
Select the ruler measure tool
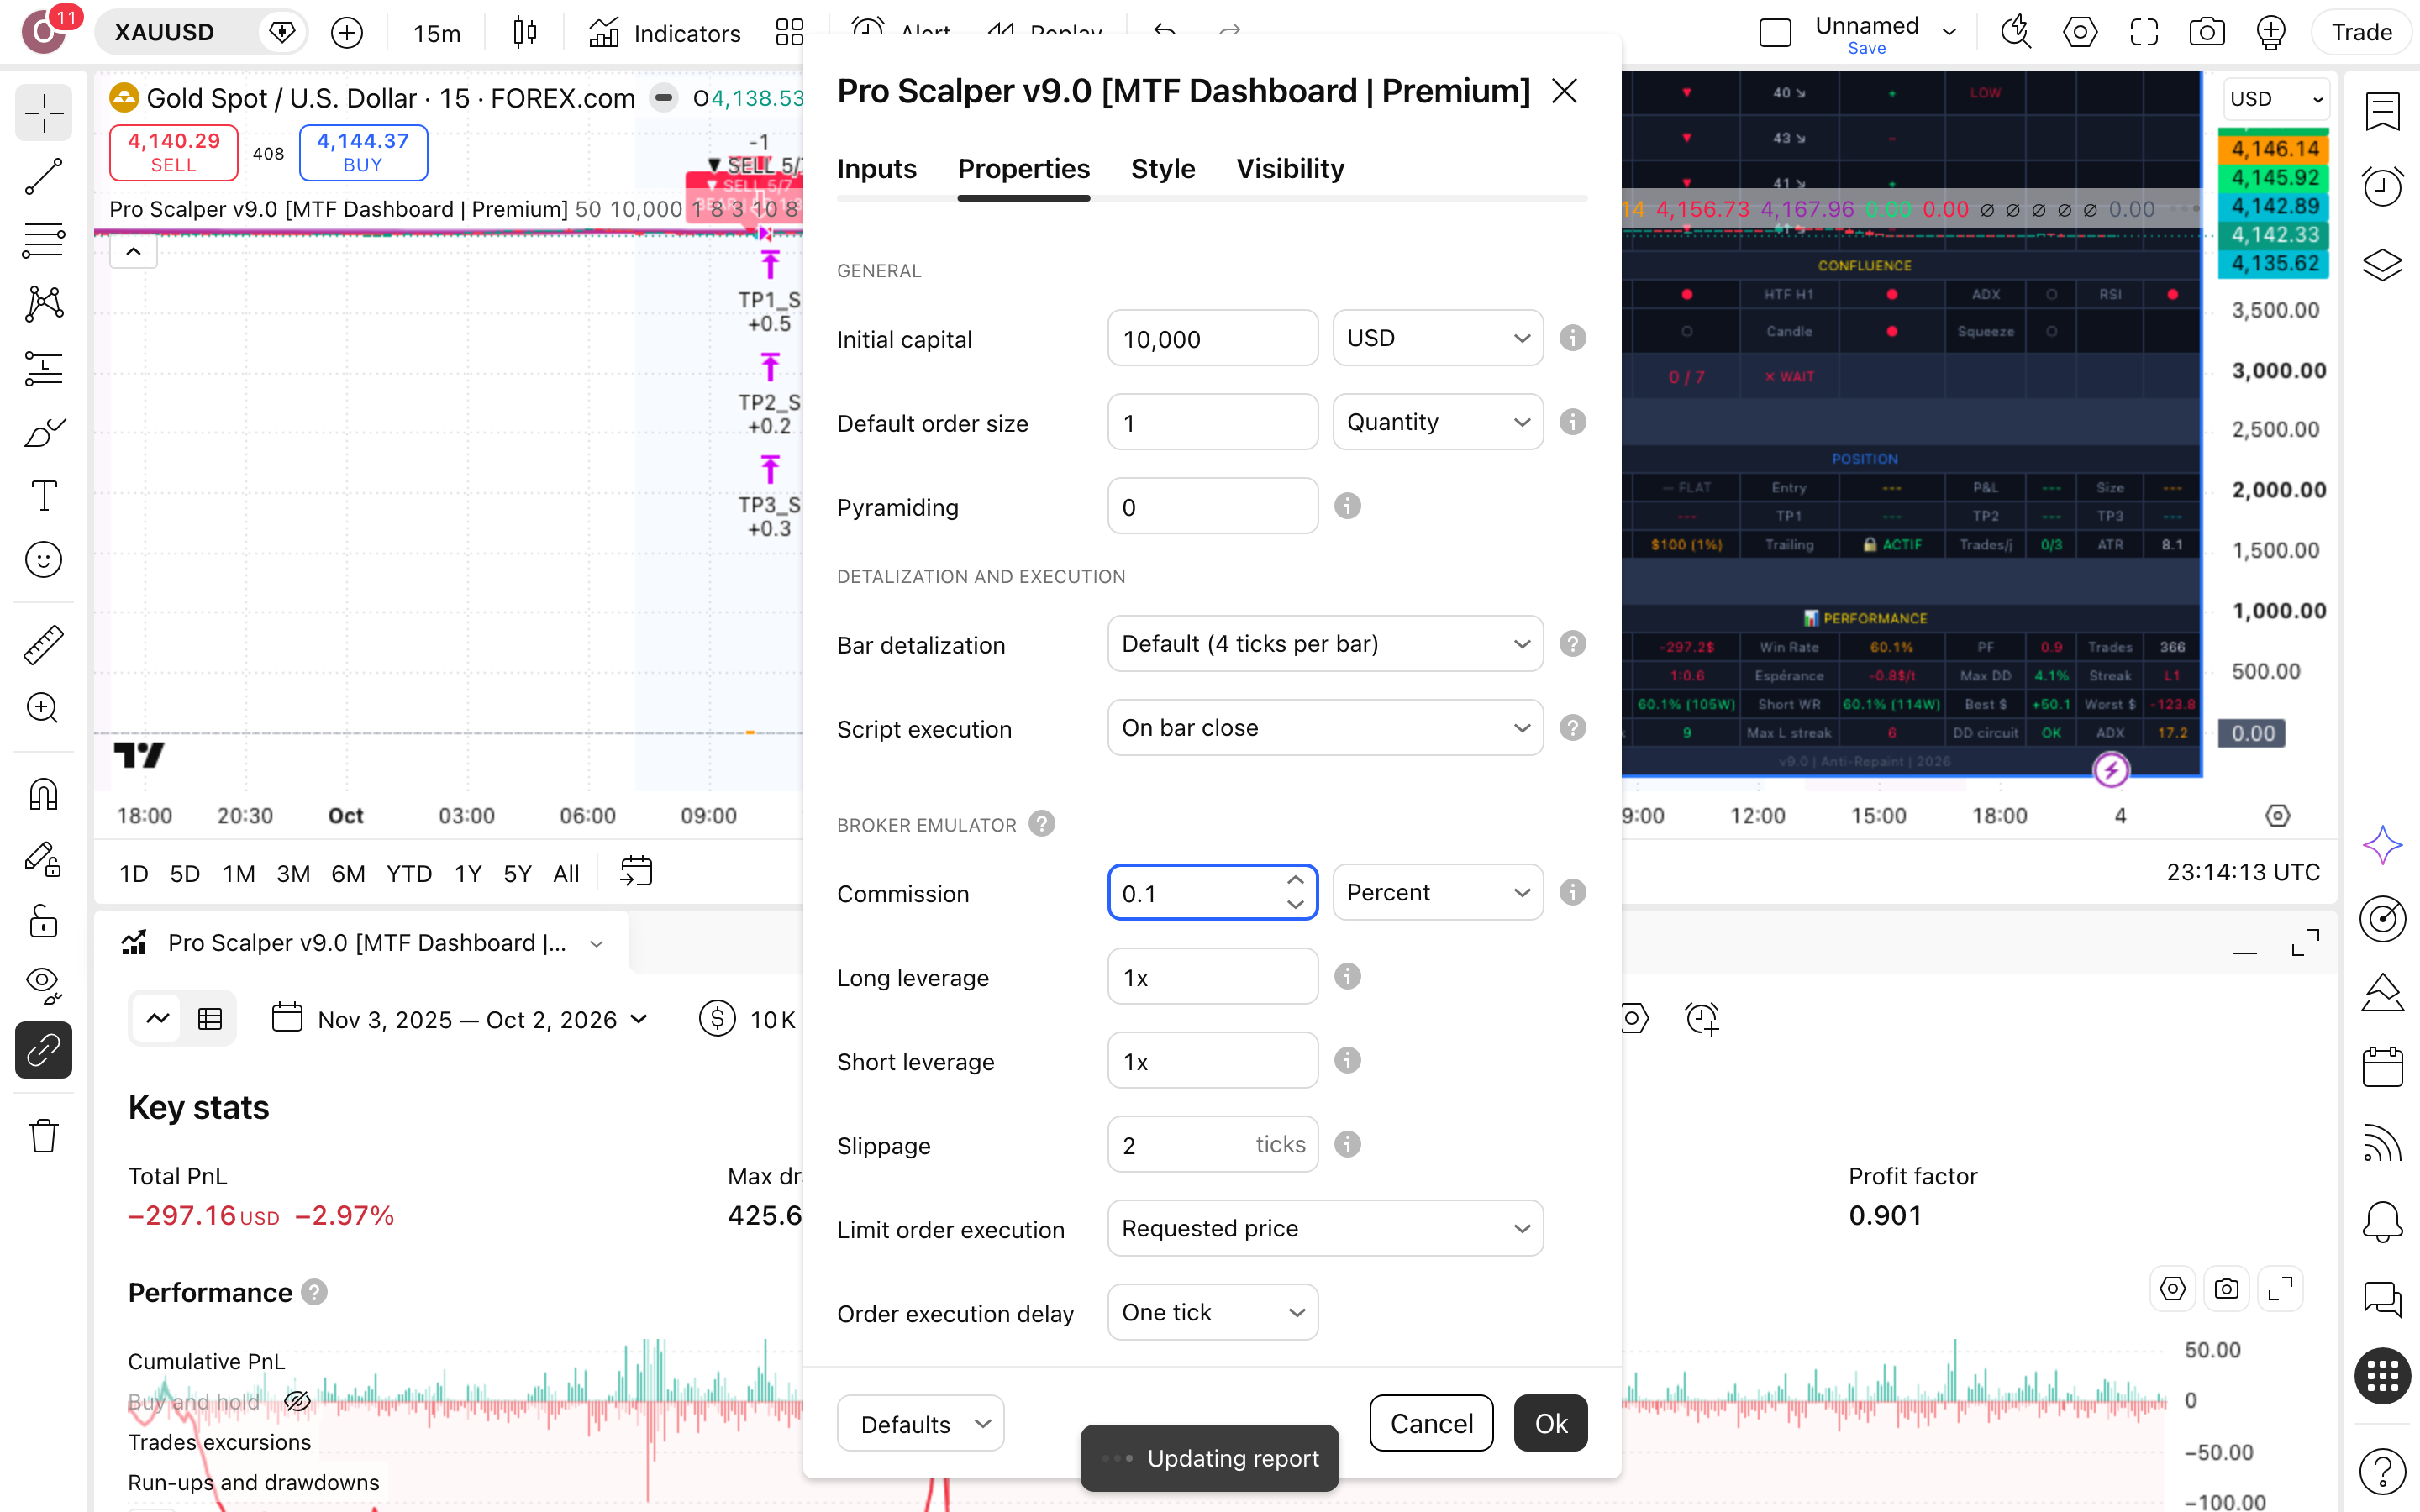coord(43,645)
